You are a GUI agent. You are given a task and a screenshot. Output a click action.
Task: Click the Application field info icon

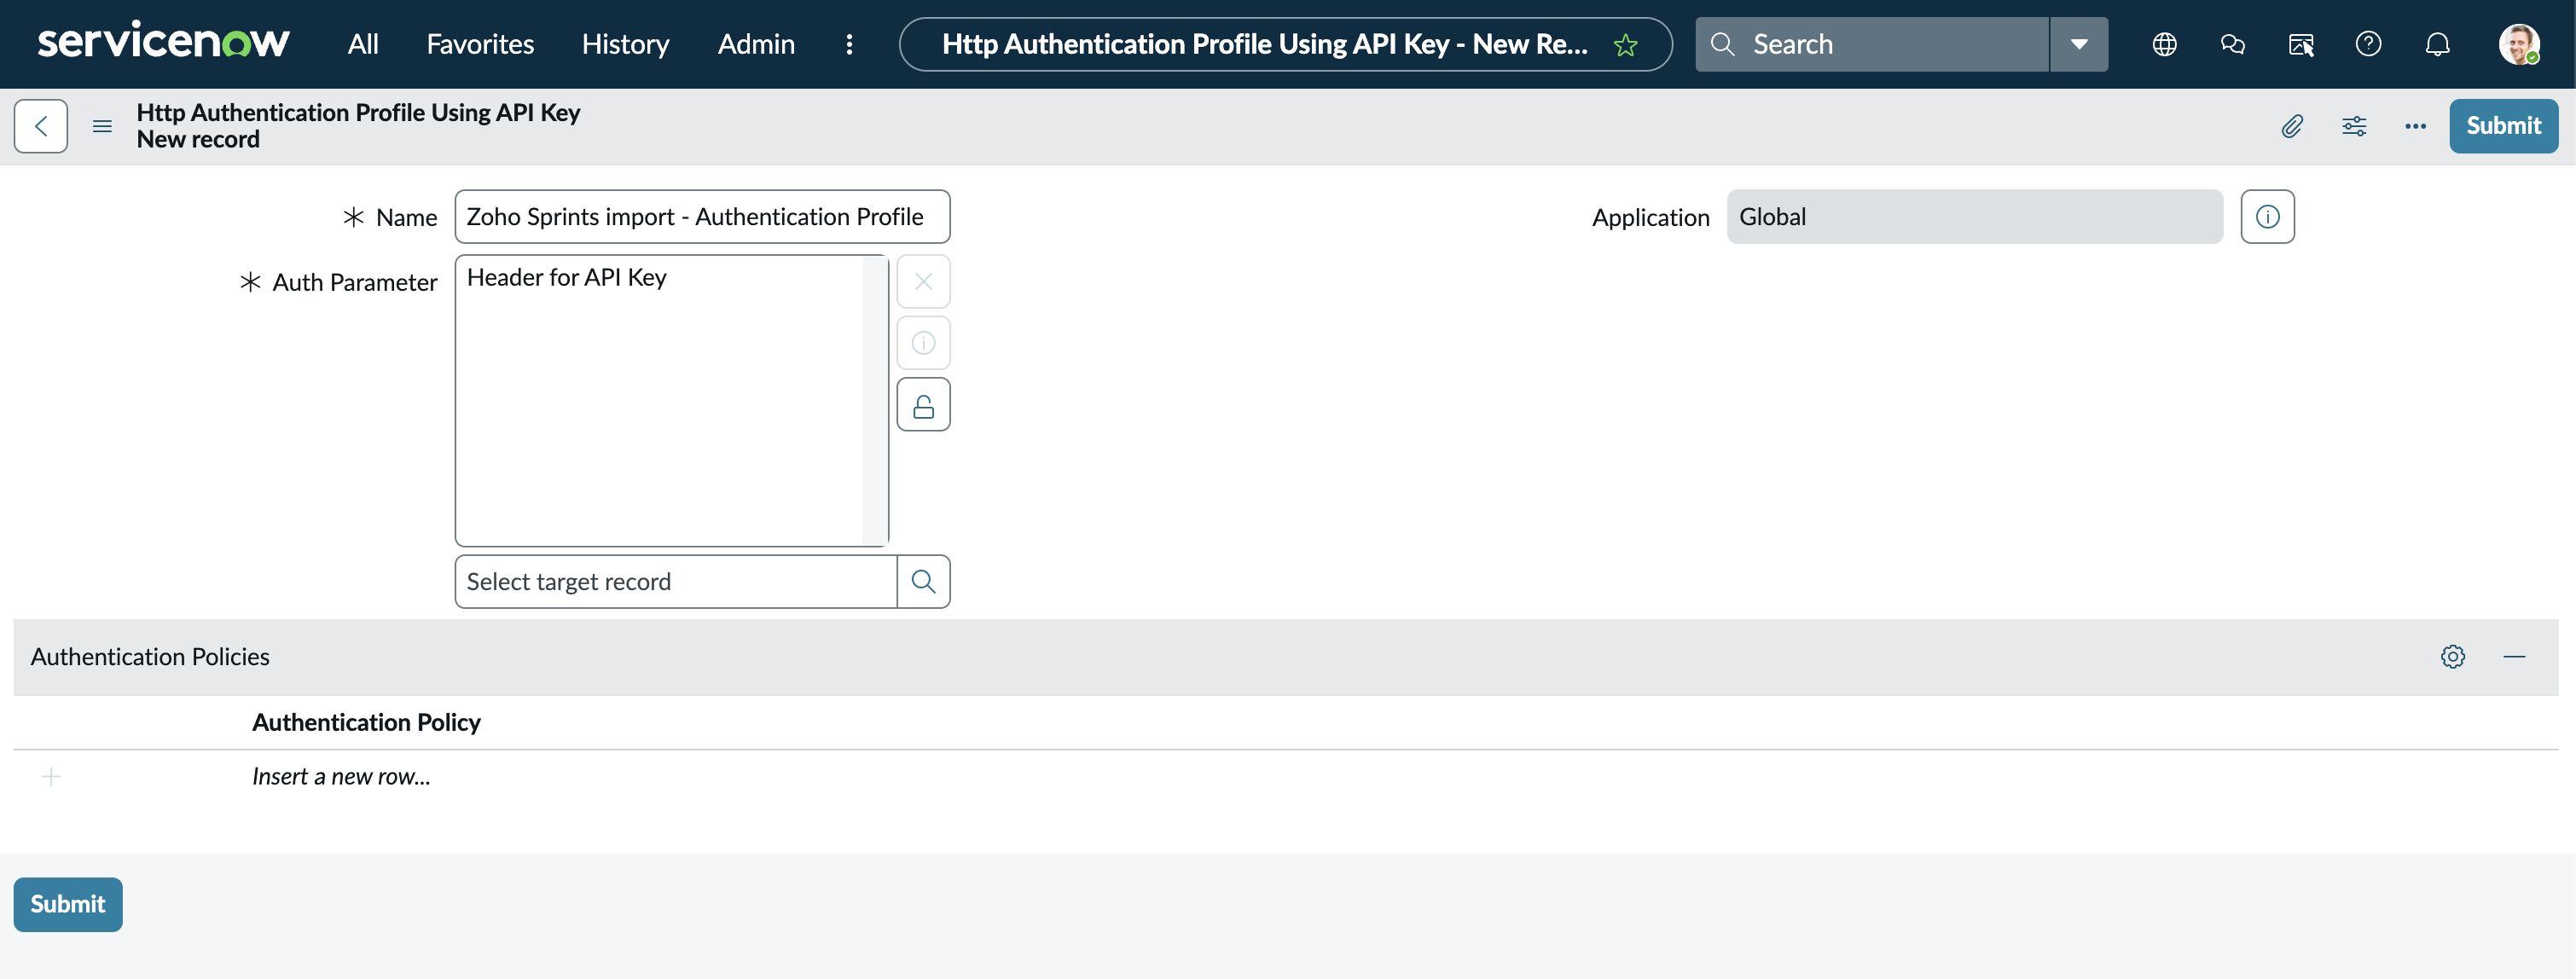[2266, 217]
